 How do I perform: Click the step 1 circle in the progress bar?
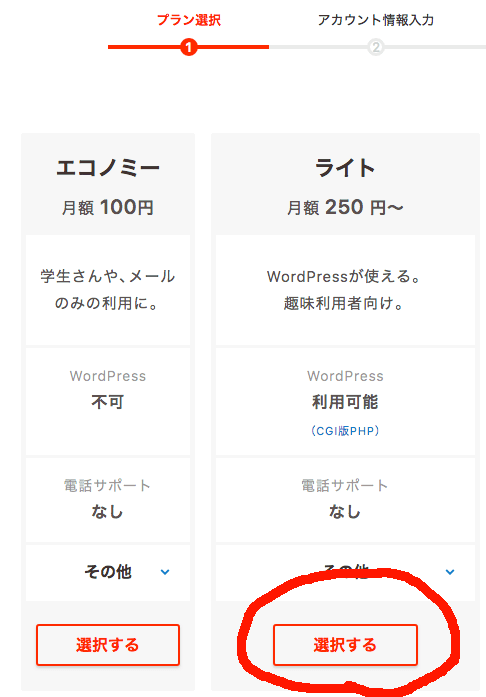[189, 47]
